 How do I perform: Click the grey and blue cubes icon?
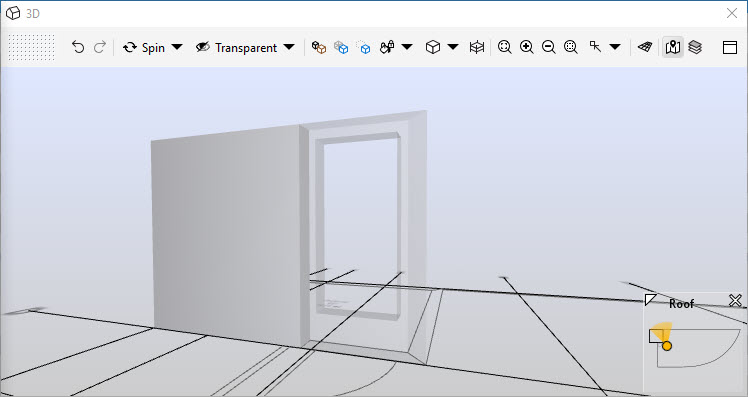[x=341, y=47]
